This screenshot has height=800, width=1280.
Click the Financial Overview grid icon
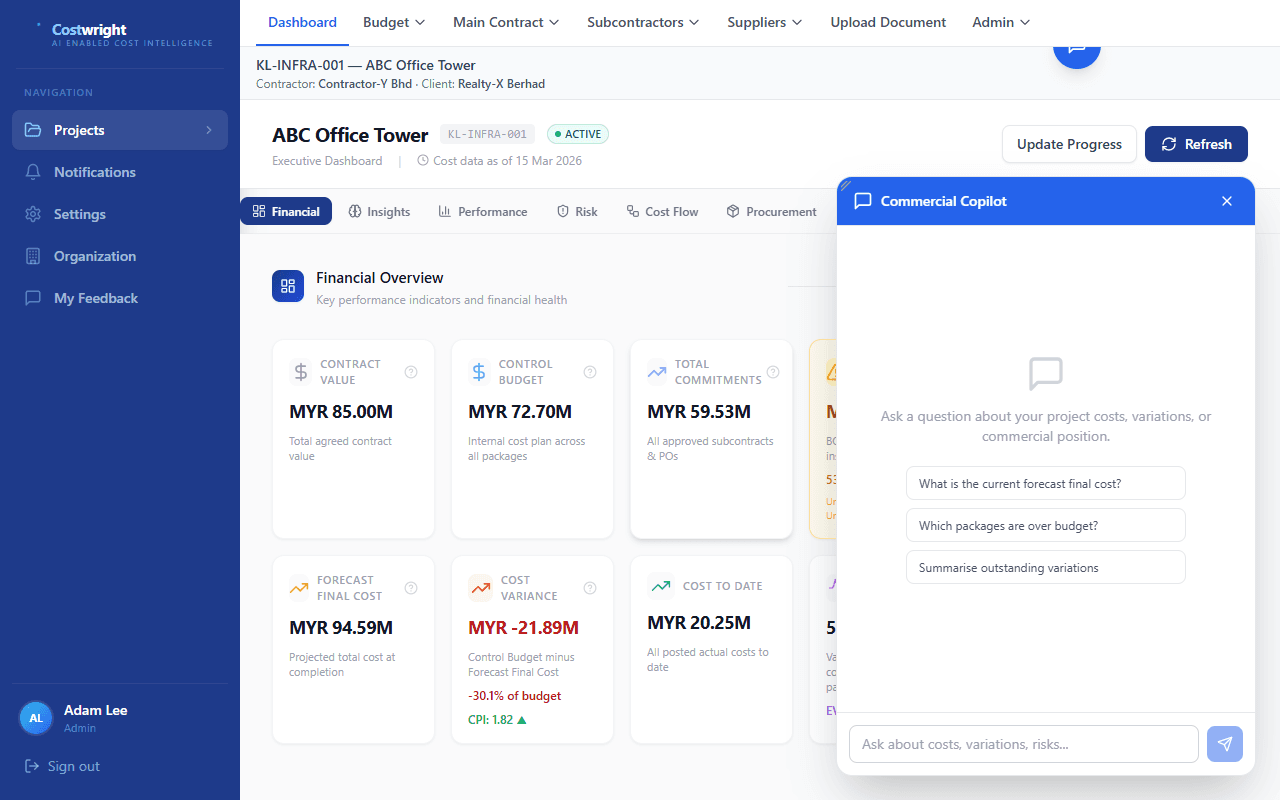(x=288, y=286)
